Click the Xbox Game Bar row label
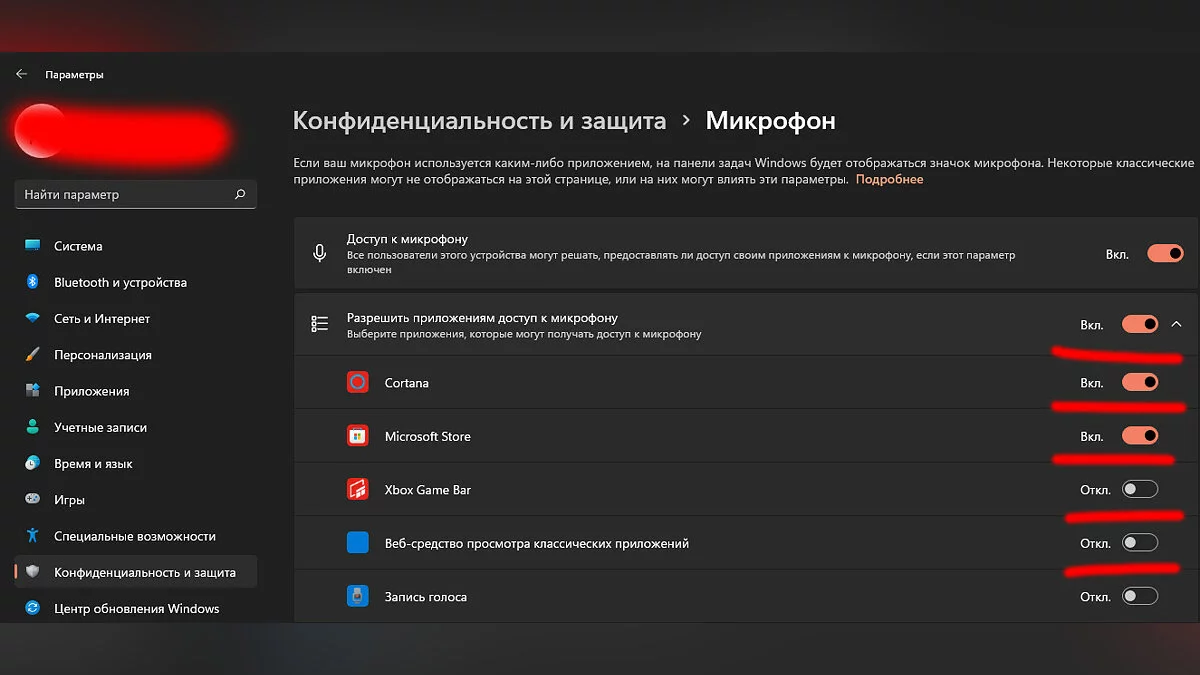This screenshot has height=675, width=1200. [x=428, y=490]
